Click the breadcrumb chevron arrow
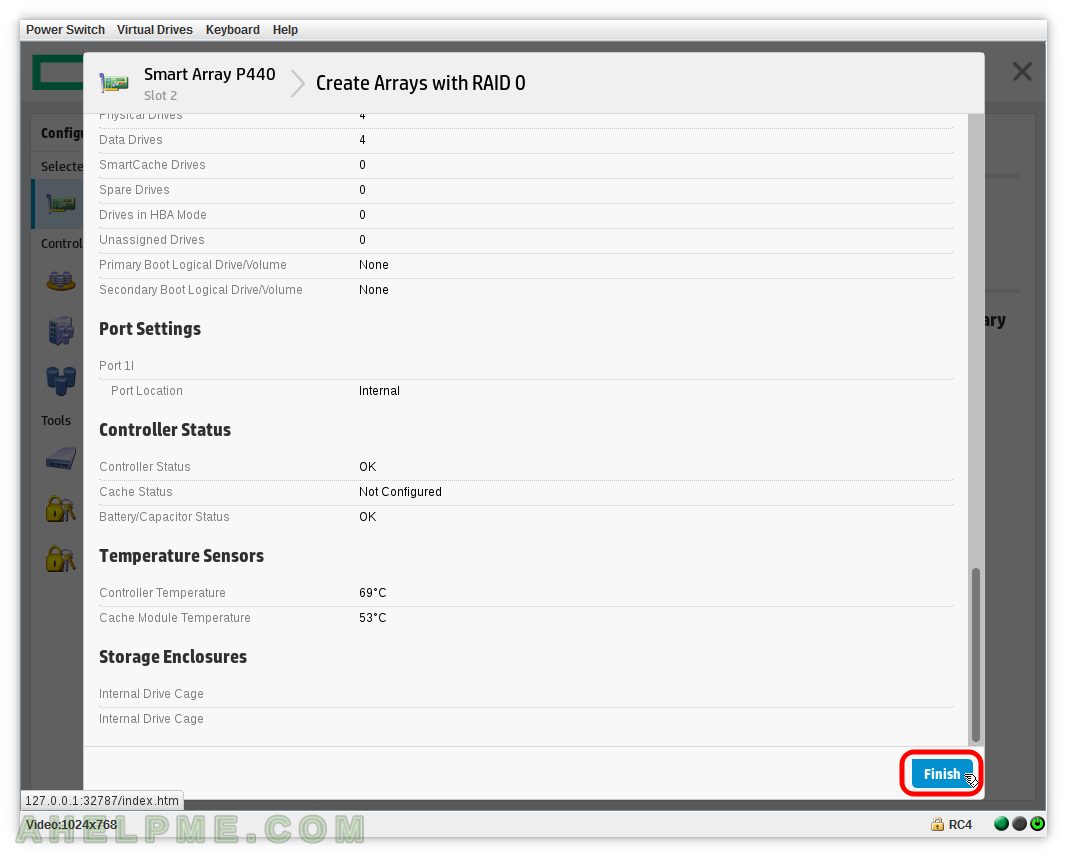Image resolution: width=1067 pixels, height=857 pixels. click(x=297, y=83)
